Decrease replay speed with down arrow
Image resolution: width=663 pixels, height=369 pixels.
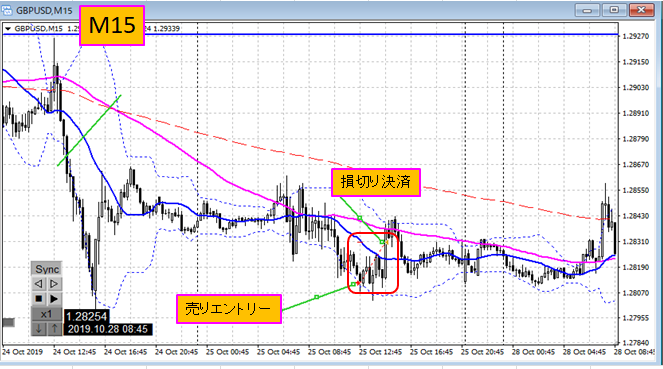pos(38,328)
